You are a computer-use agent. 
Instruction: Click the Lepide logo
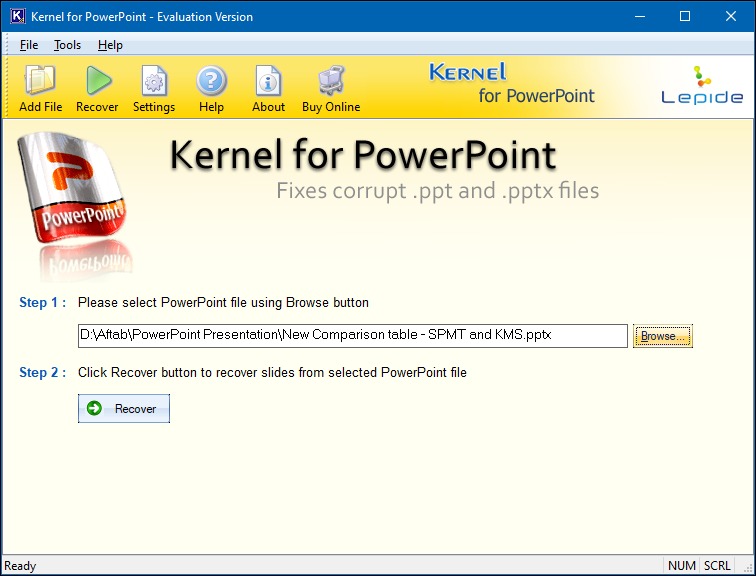[702, 85]
